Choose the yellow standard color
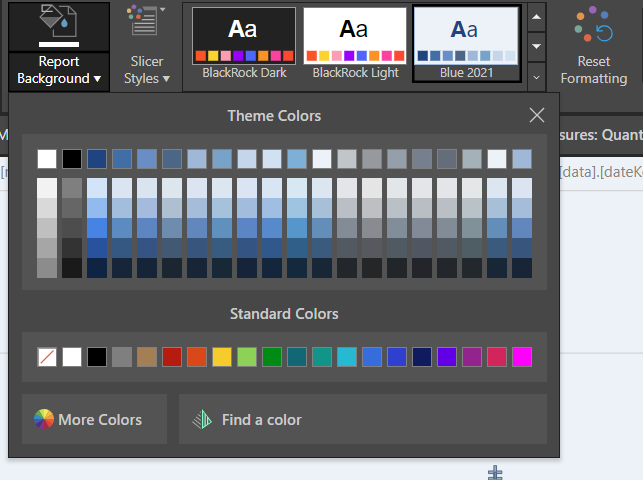 (222, 357)
